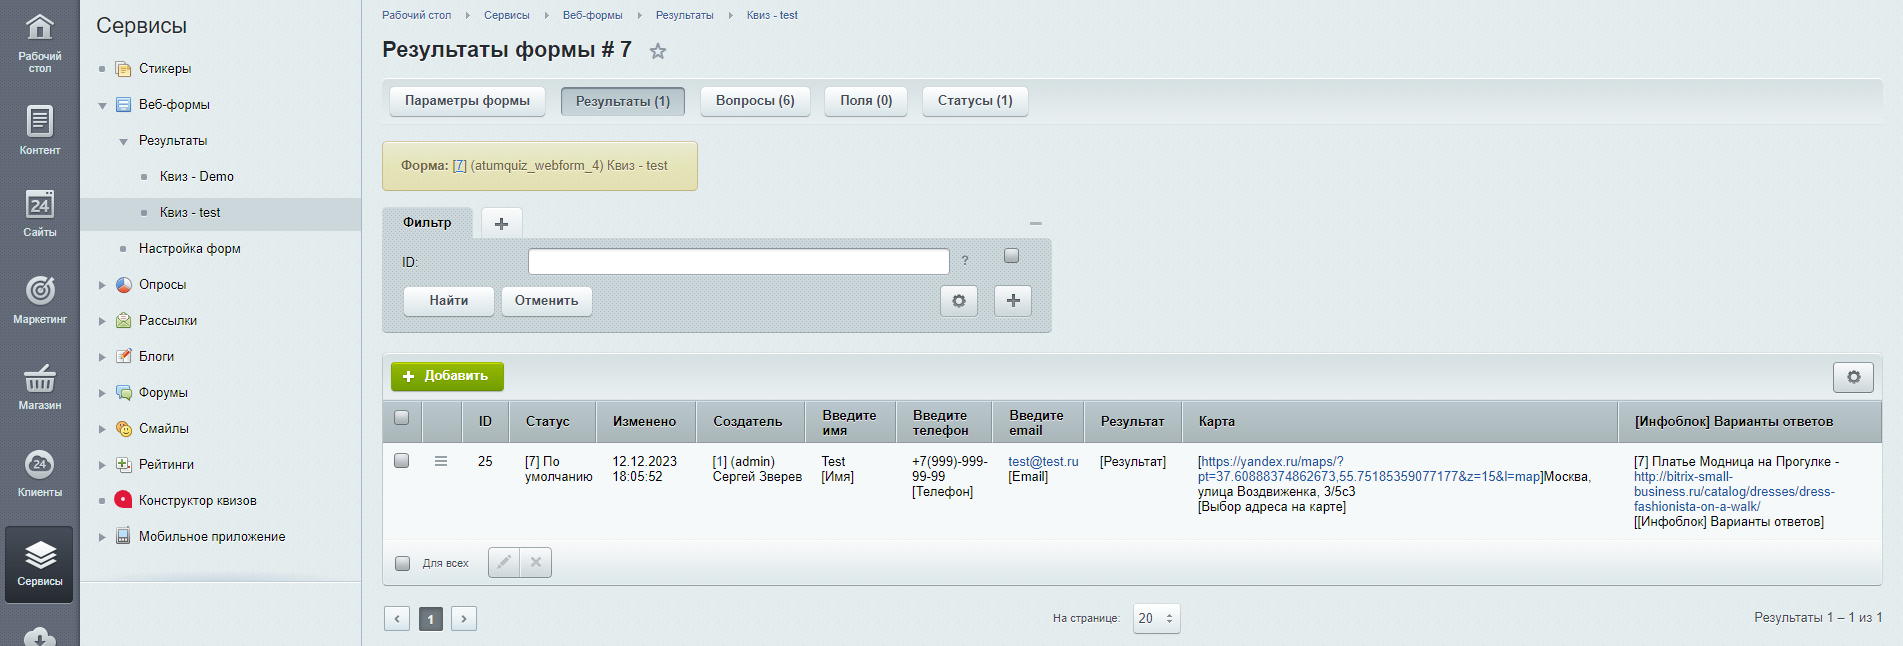Screen dimensions: 1903x646
Task: Click the plus tab to add new filter
Action: 501,223
